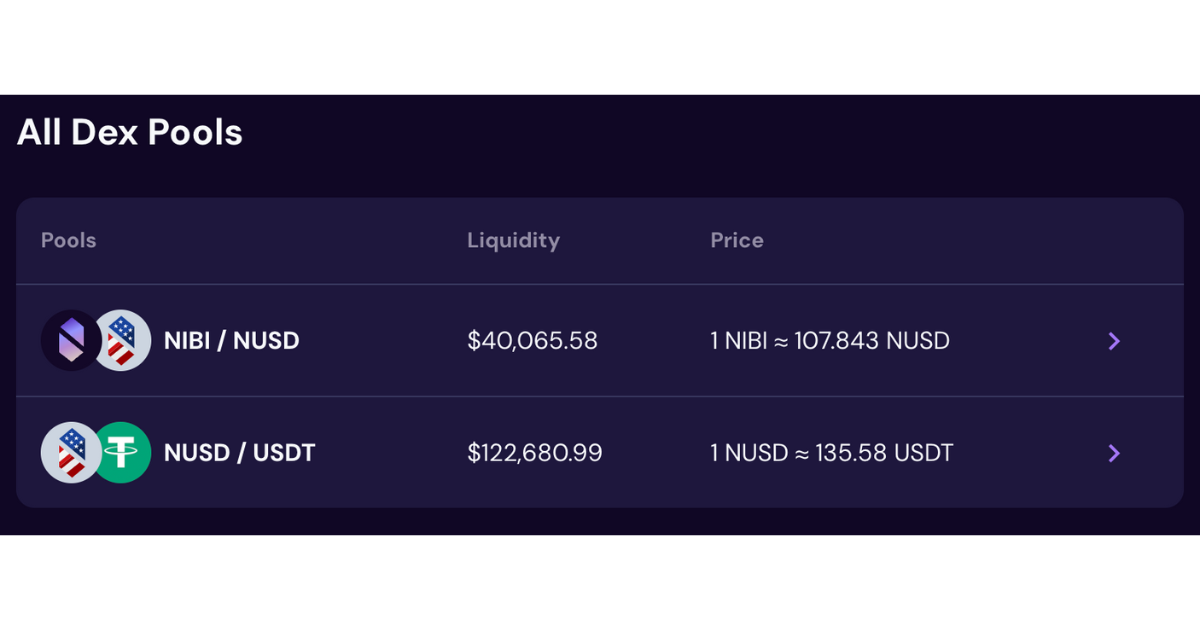1200x630 pixels.
Task: Select the $122,680.99 liquidity value
Action: click(535, 453)
